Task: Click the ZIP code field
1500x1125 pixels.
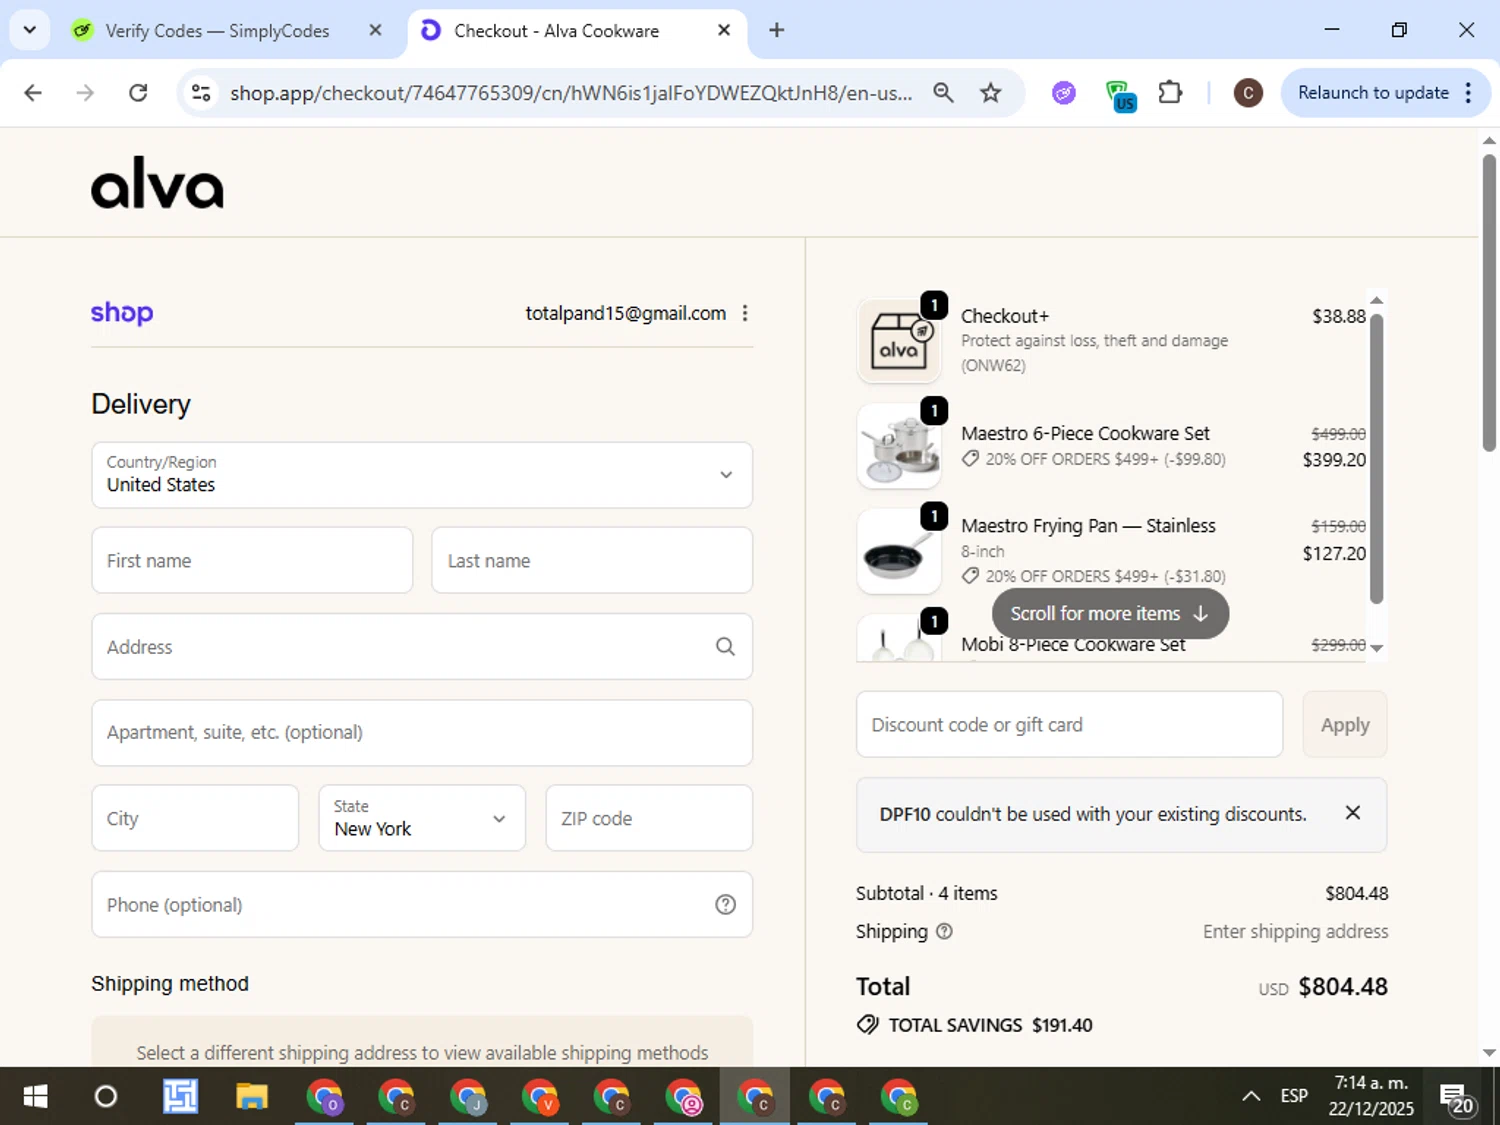Action: coord(649,818)
